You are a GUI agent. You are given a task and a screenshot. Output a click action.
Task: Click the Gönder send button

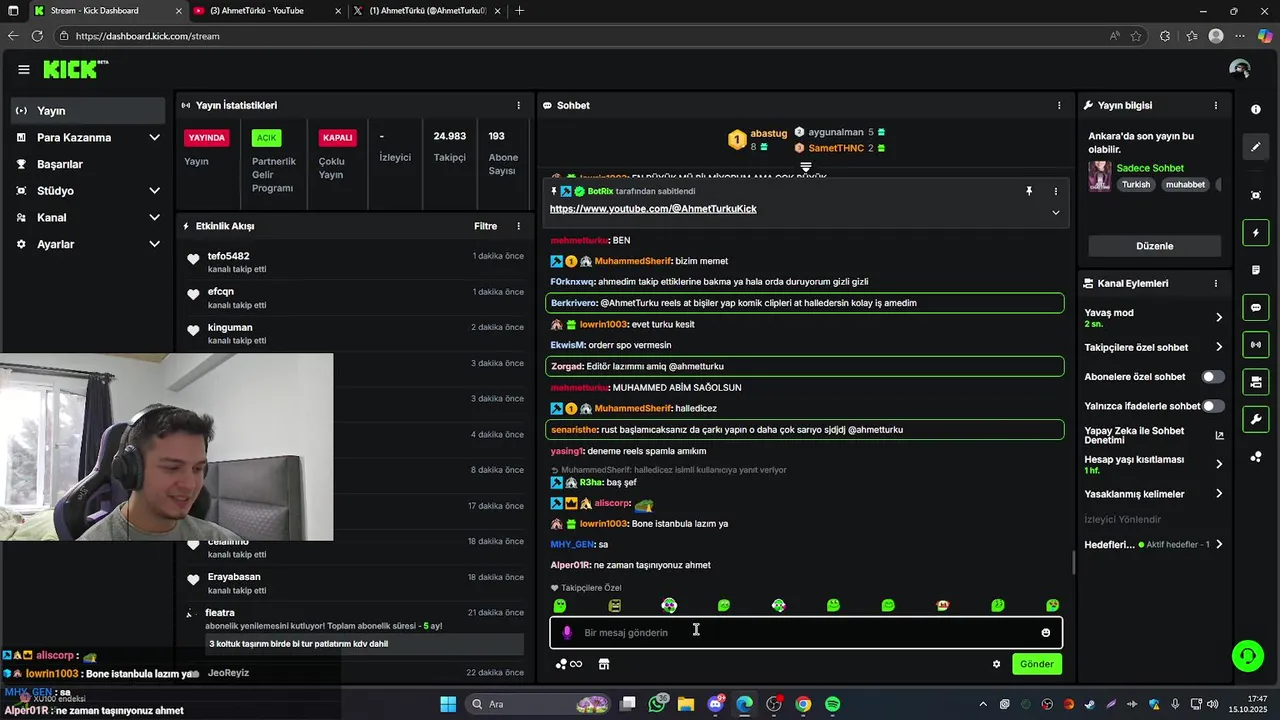click(1036, 664)
